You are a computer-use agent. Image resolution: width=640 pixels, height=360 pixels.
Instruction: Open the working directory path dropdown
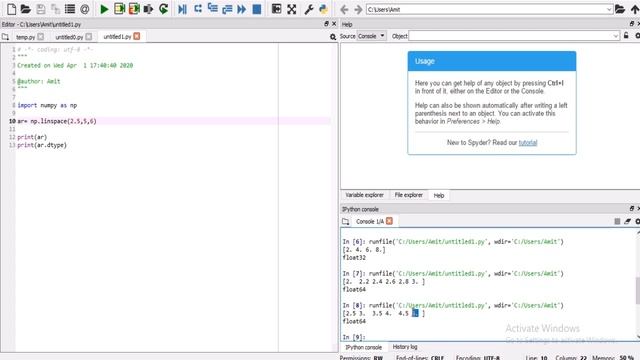[609, 9]
